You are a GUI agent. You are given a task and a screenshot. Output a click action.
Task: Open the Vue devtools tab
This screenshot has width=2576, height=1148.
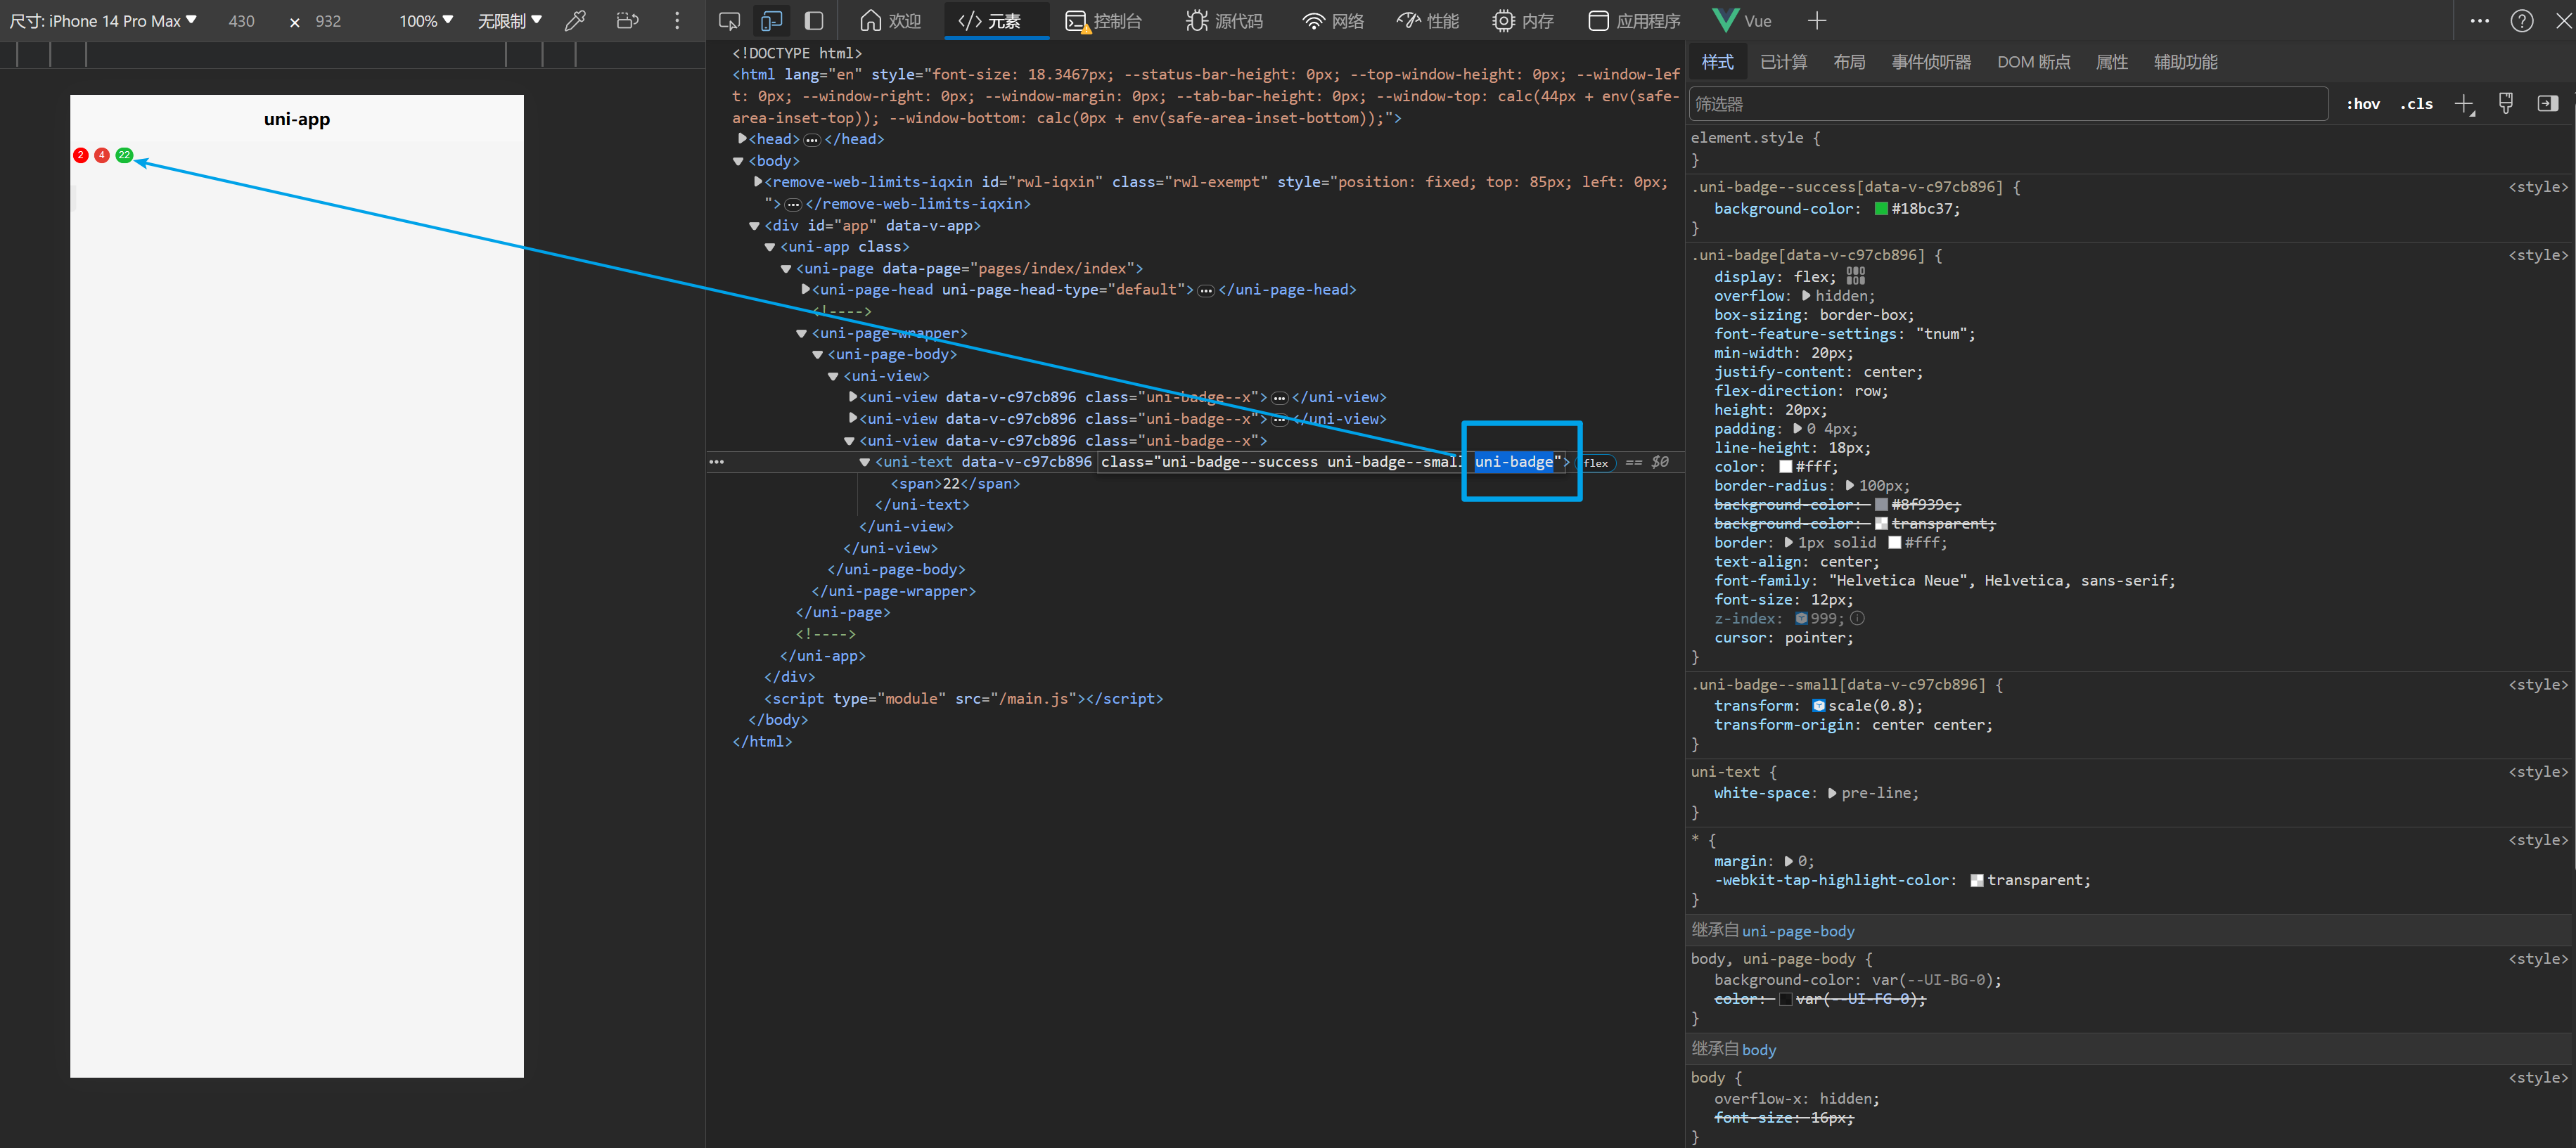tap(1742, 21)
